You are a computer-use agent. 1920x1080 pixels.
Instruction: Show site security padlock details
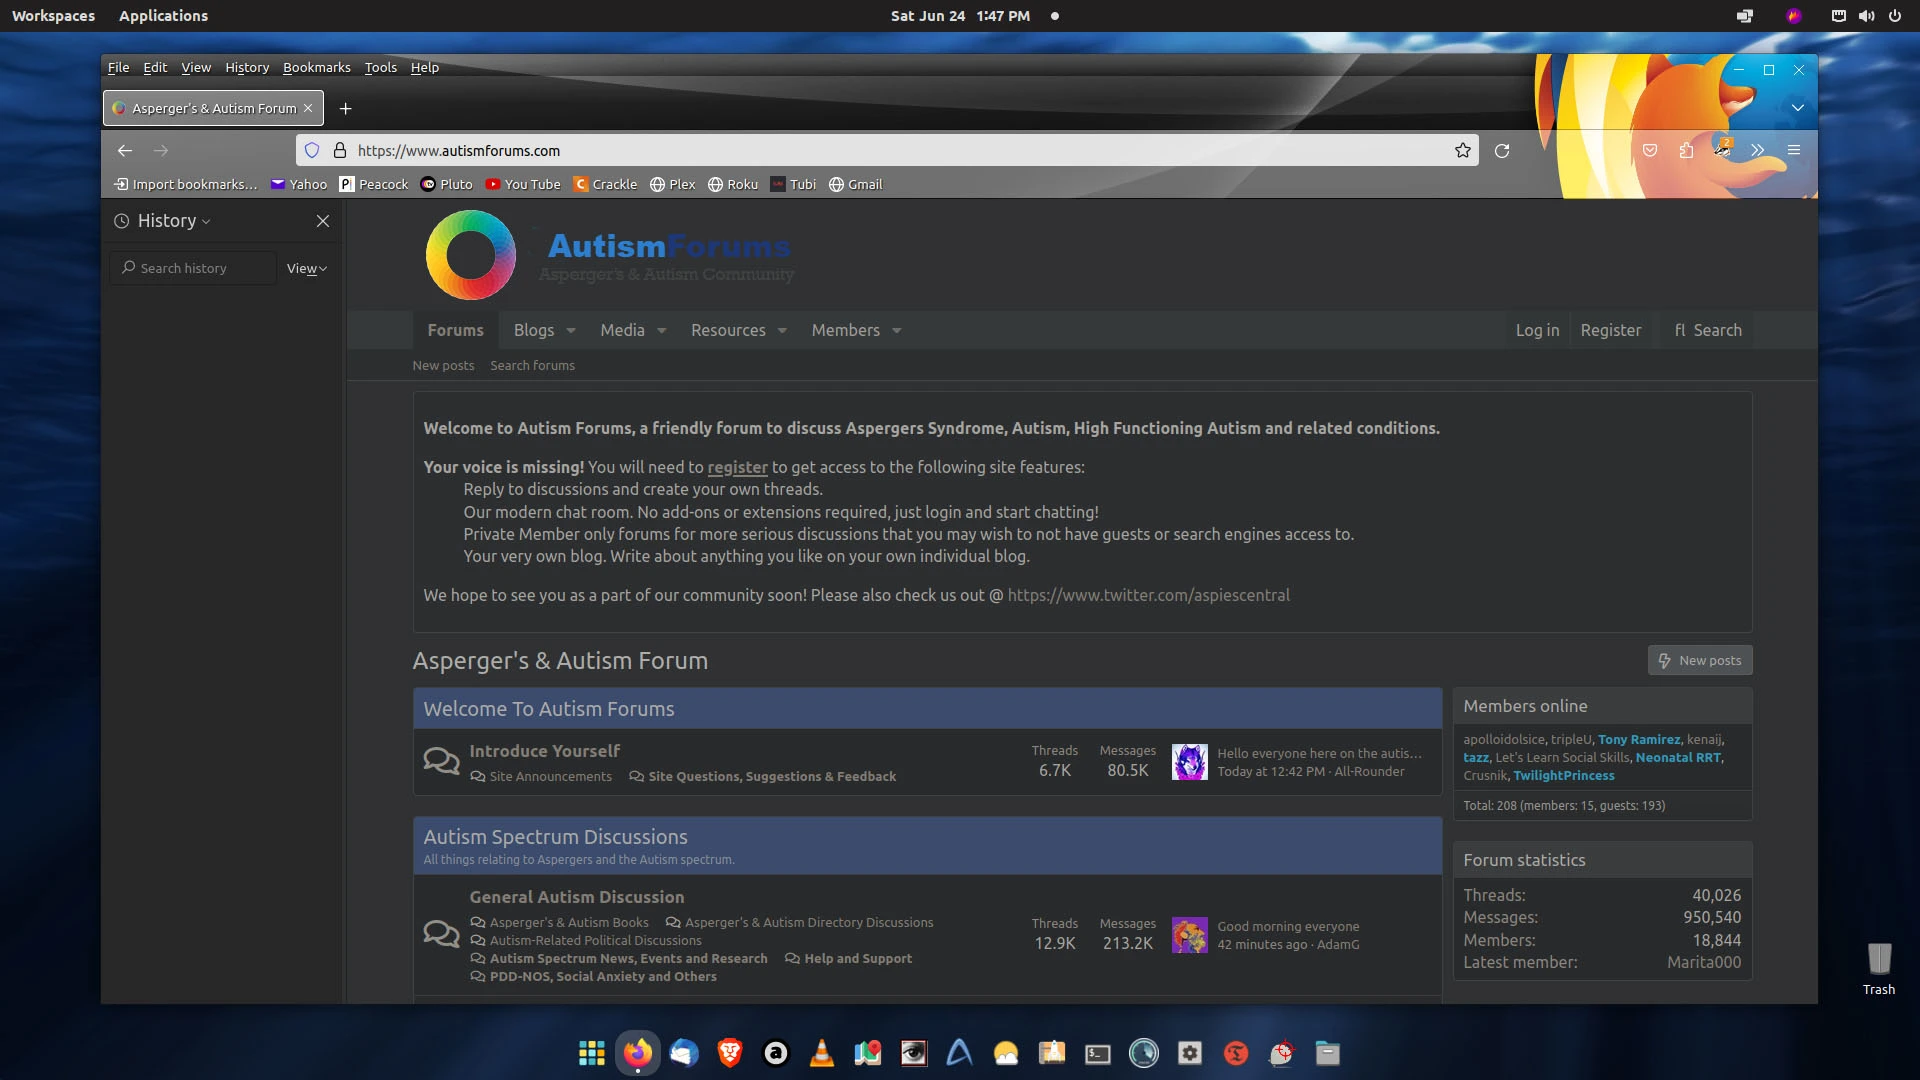(x=340, y=151)
